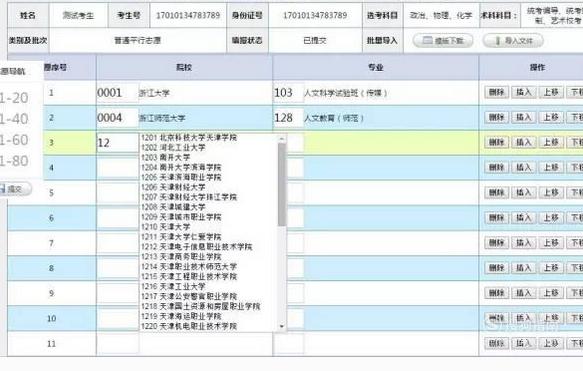Click the dropdown list scroll-down arrow
Screen dimensions: 583x371
(x=282, y=326)
